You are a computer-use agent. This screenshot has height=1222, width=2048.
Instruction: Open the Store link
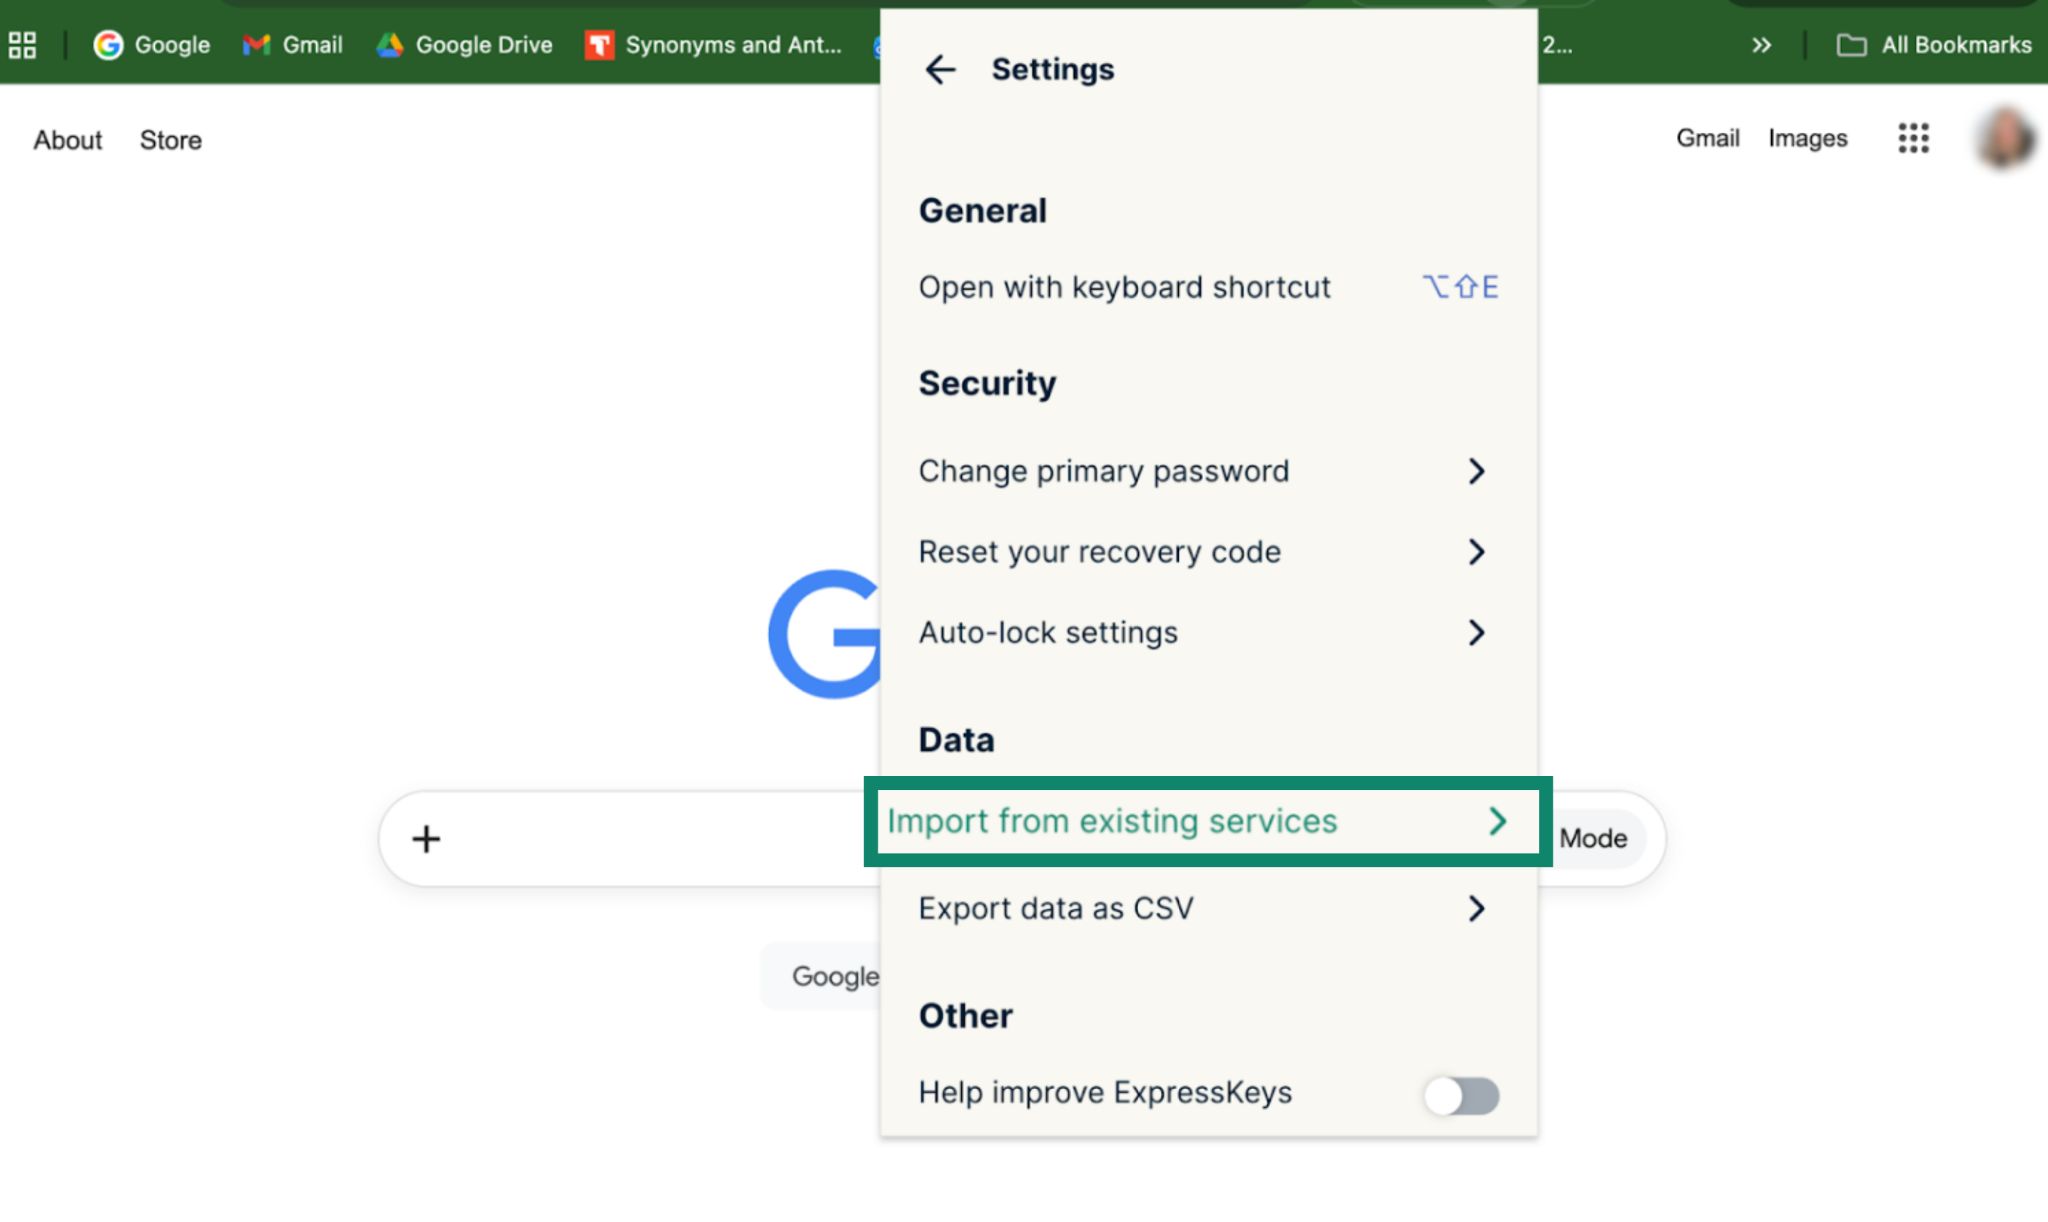(170, 140)
